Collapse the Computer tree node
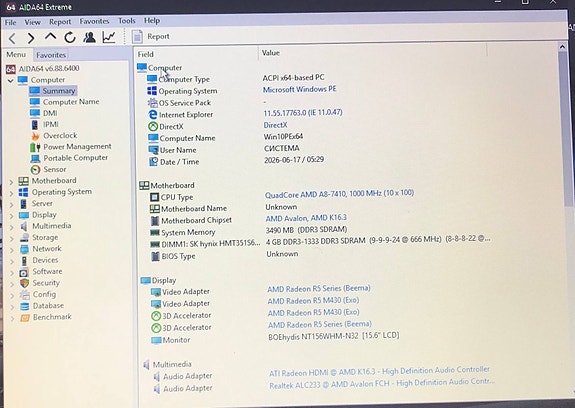Image resolution: width=575 pixels, height=408 pixels. [10, 80]
